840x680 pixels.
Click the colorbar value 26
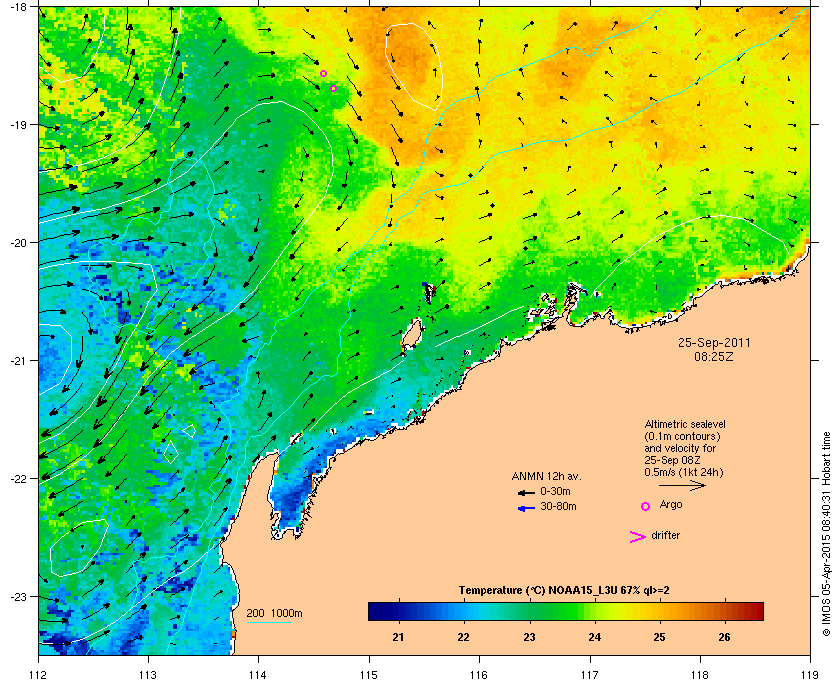(x=724, y=637)
